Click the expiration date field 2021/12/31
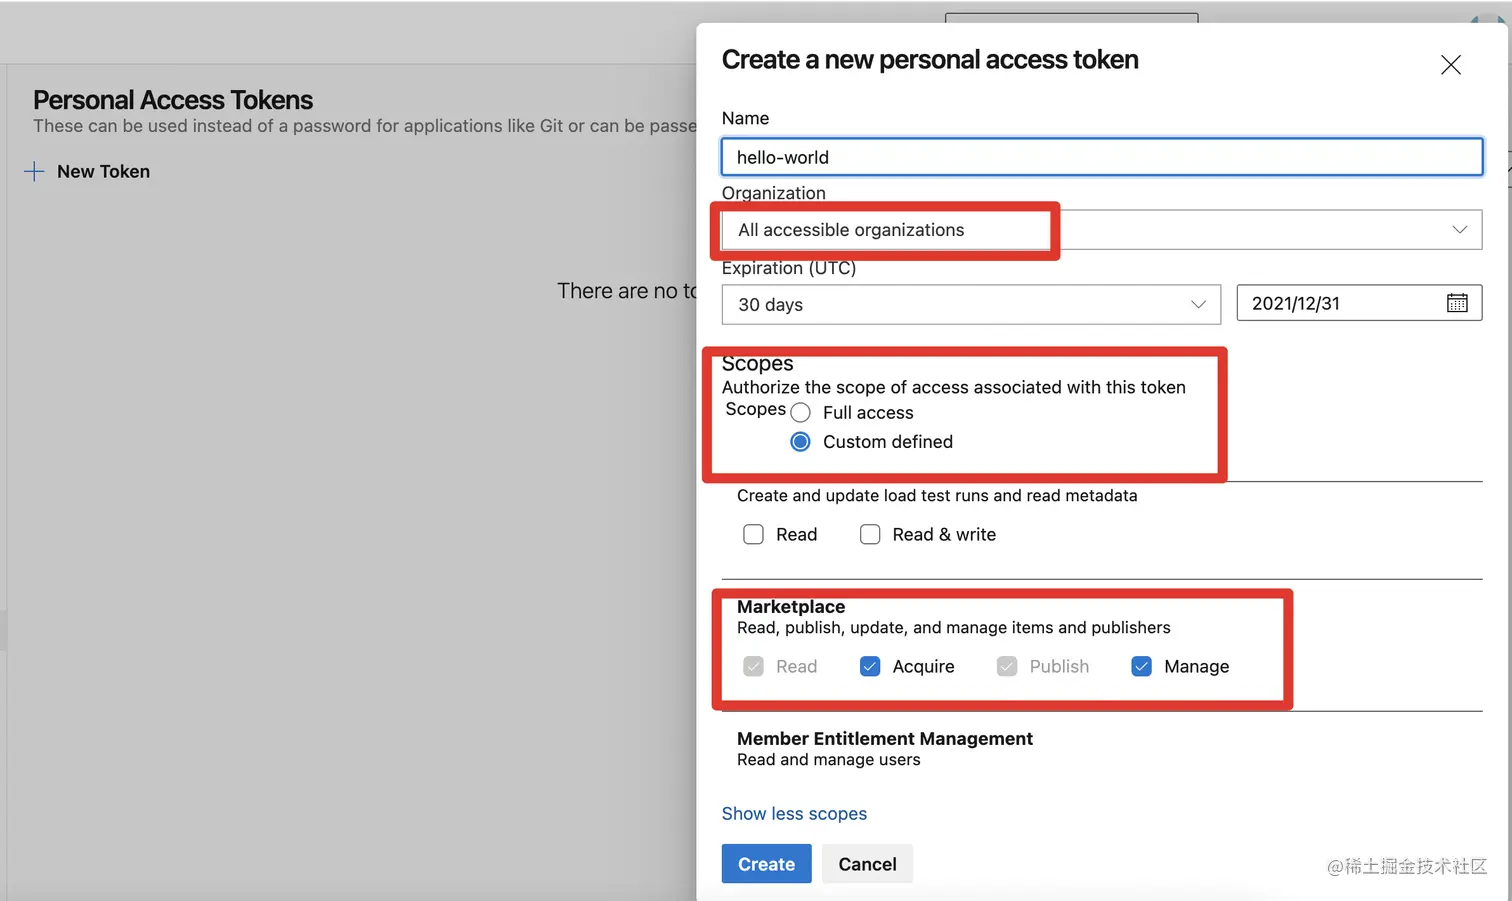 (x=1340, y=303)
